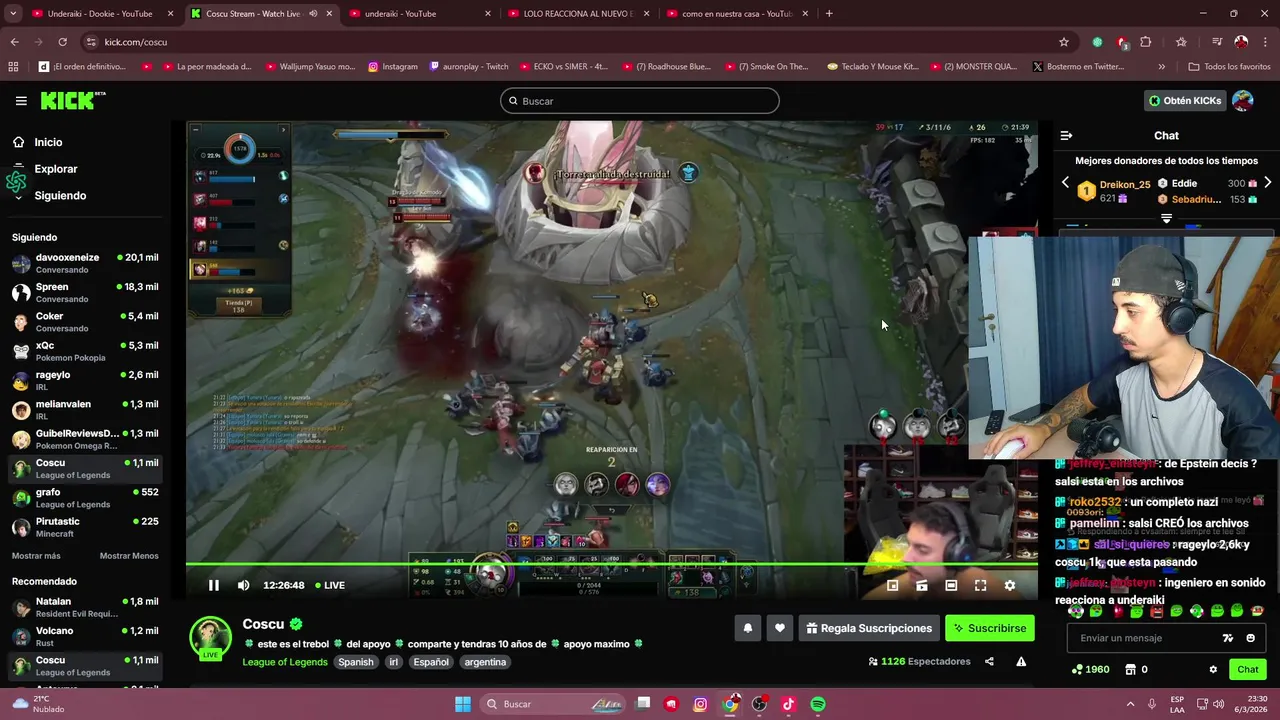The image size is (1280, 720).
Task: Mute the Coscu Stream browser tab
Action: [313, 14]
